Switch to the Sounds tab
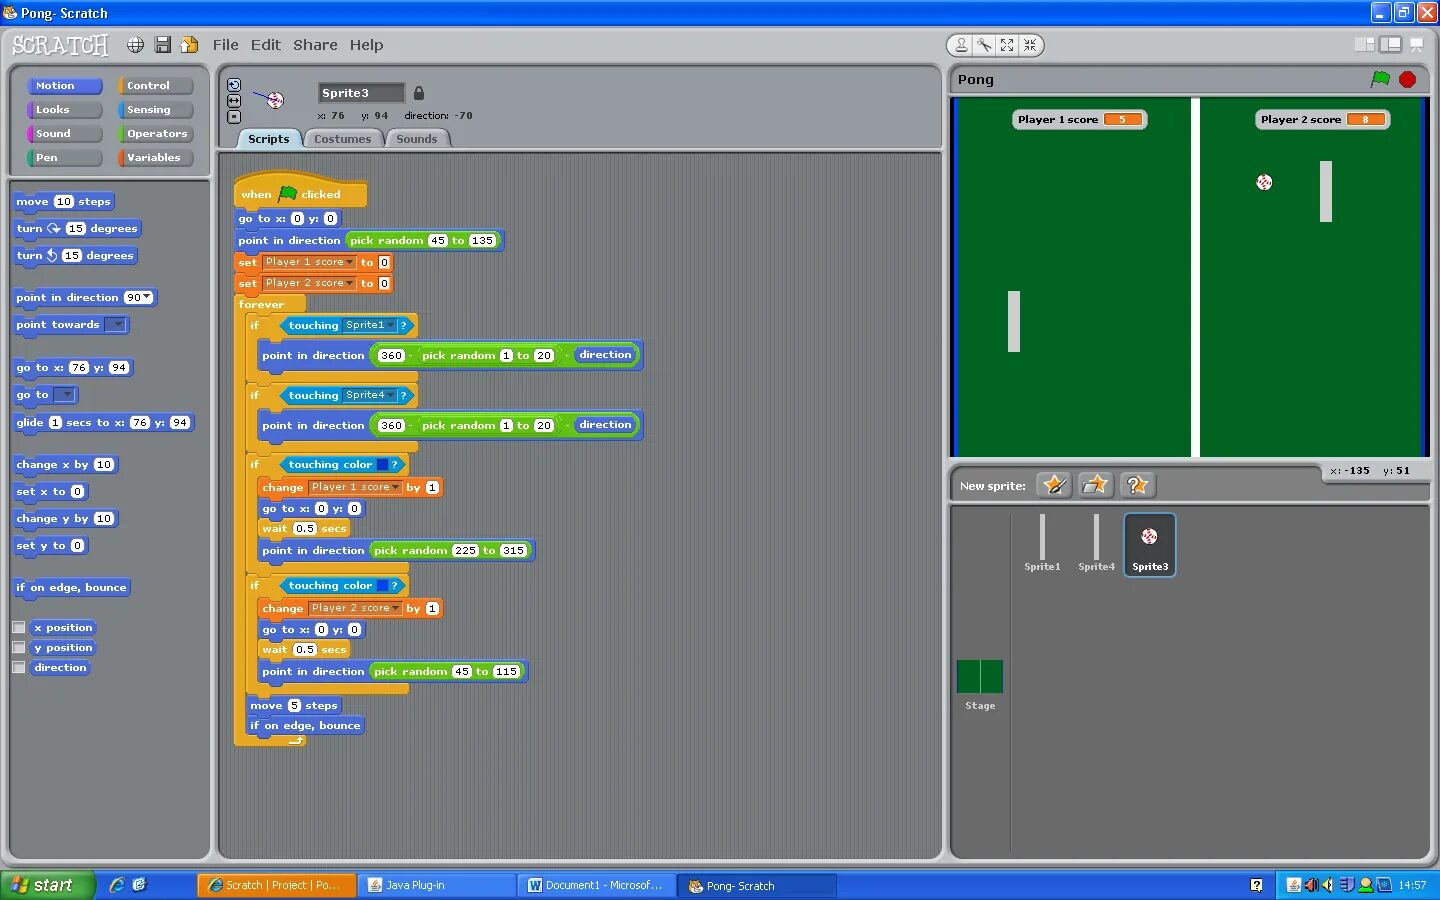 (x=416, y=139)
